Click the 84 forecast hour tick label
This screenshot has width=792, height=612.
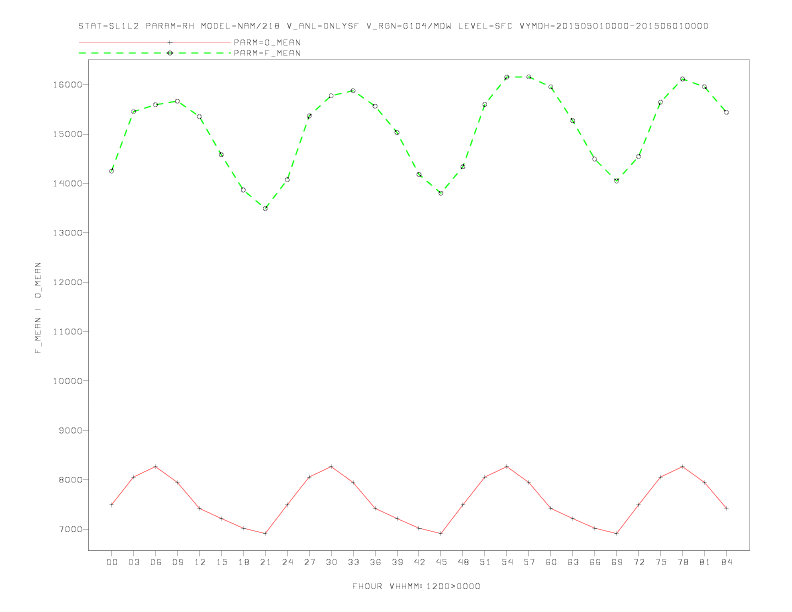726,562
